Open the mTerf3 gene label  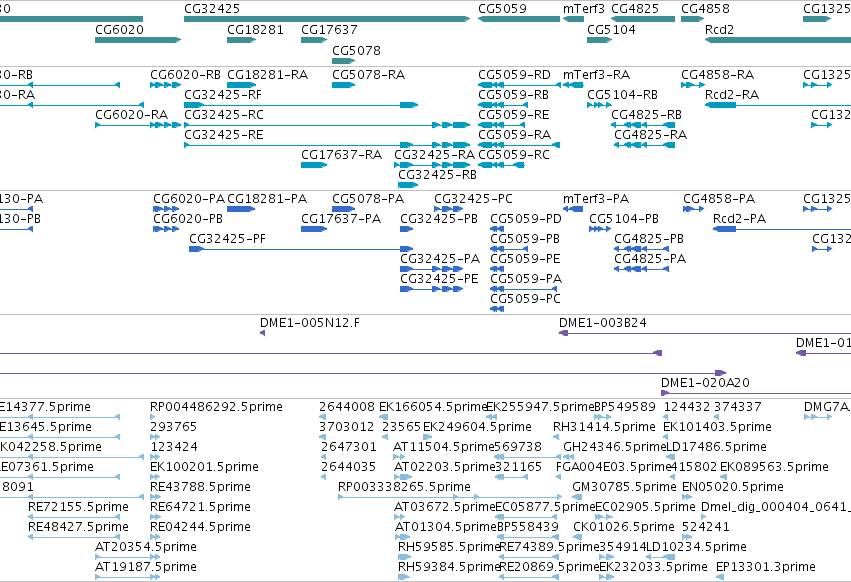pos(583,9)
